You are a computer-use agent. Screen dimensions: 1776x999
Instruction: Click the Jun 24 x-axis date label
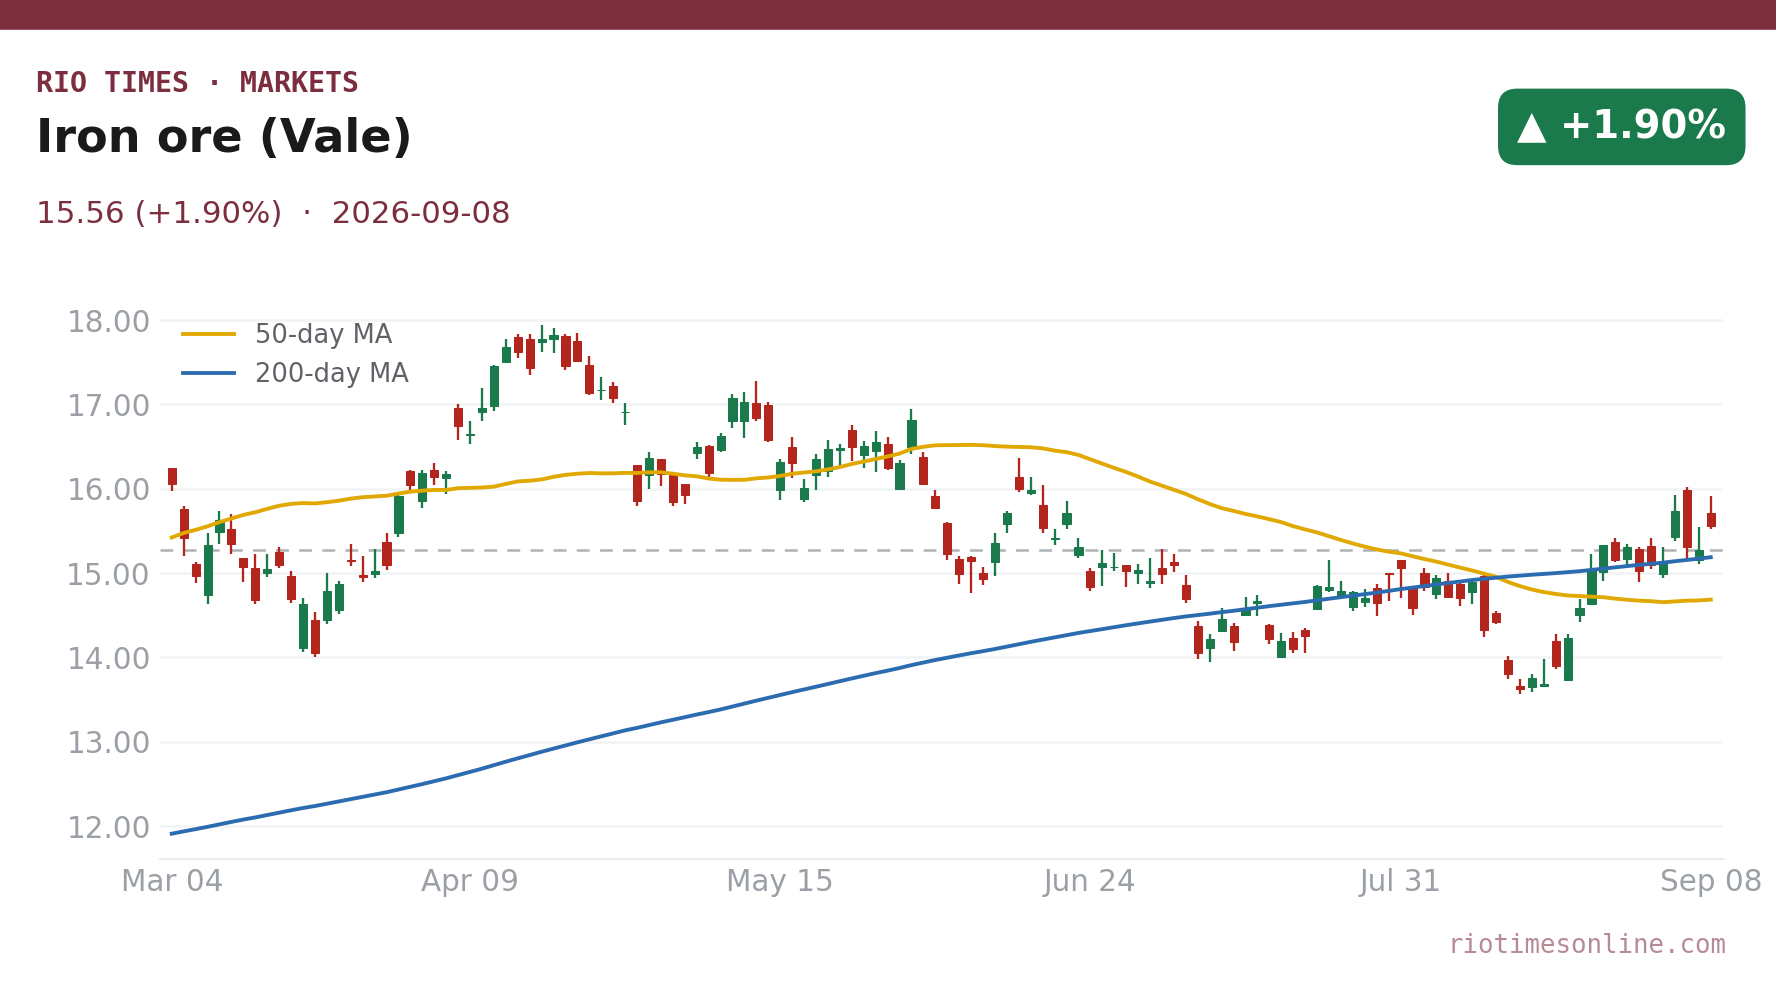(x=1090, y=882)
